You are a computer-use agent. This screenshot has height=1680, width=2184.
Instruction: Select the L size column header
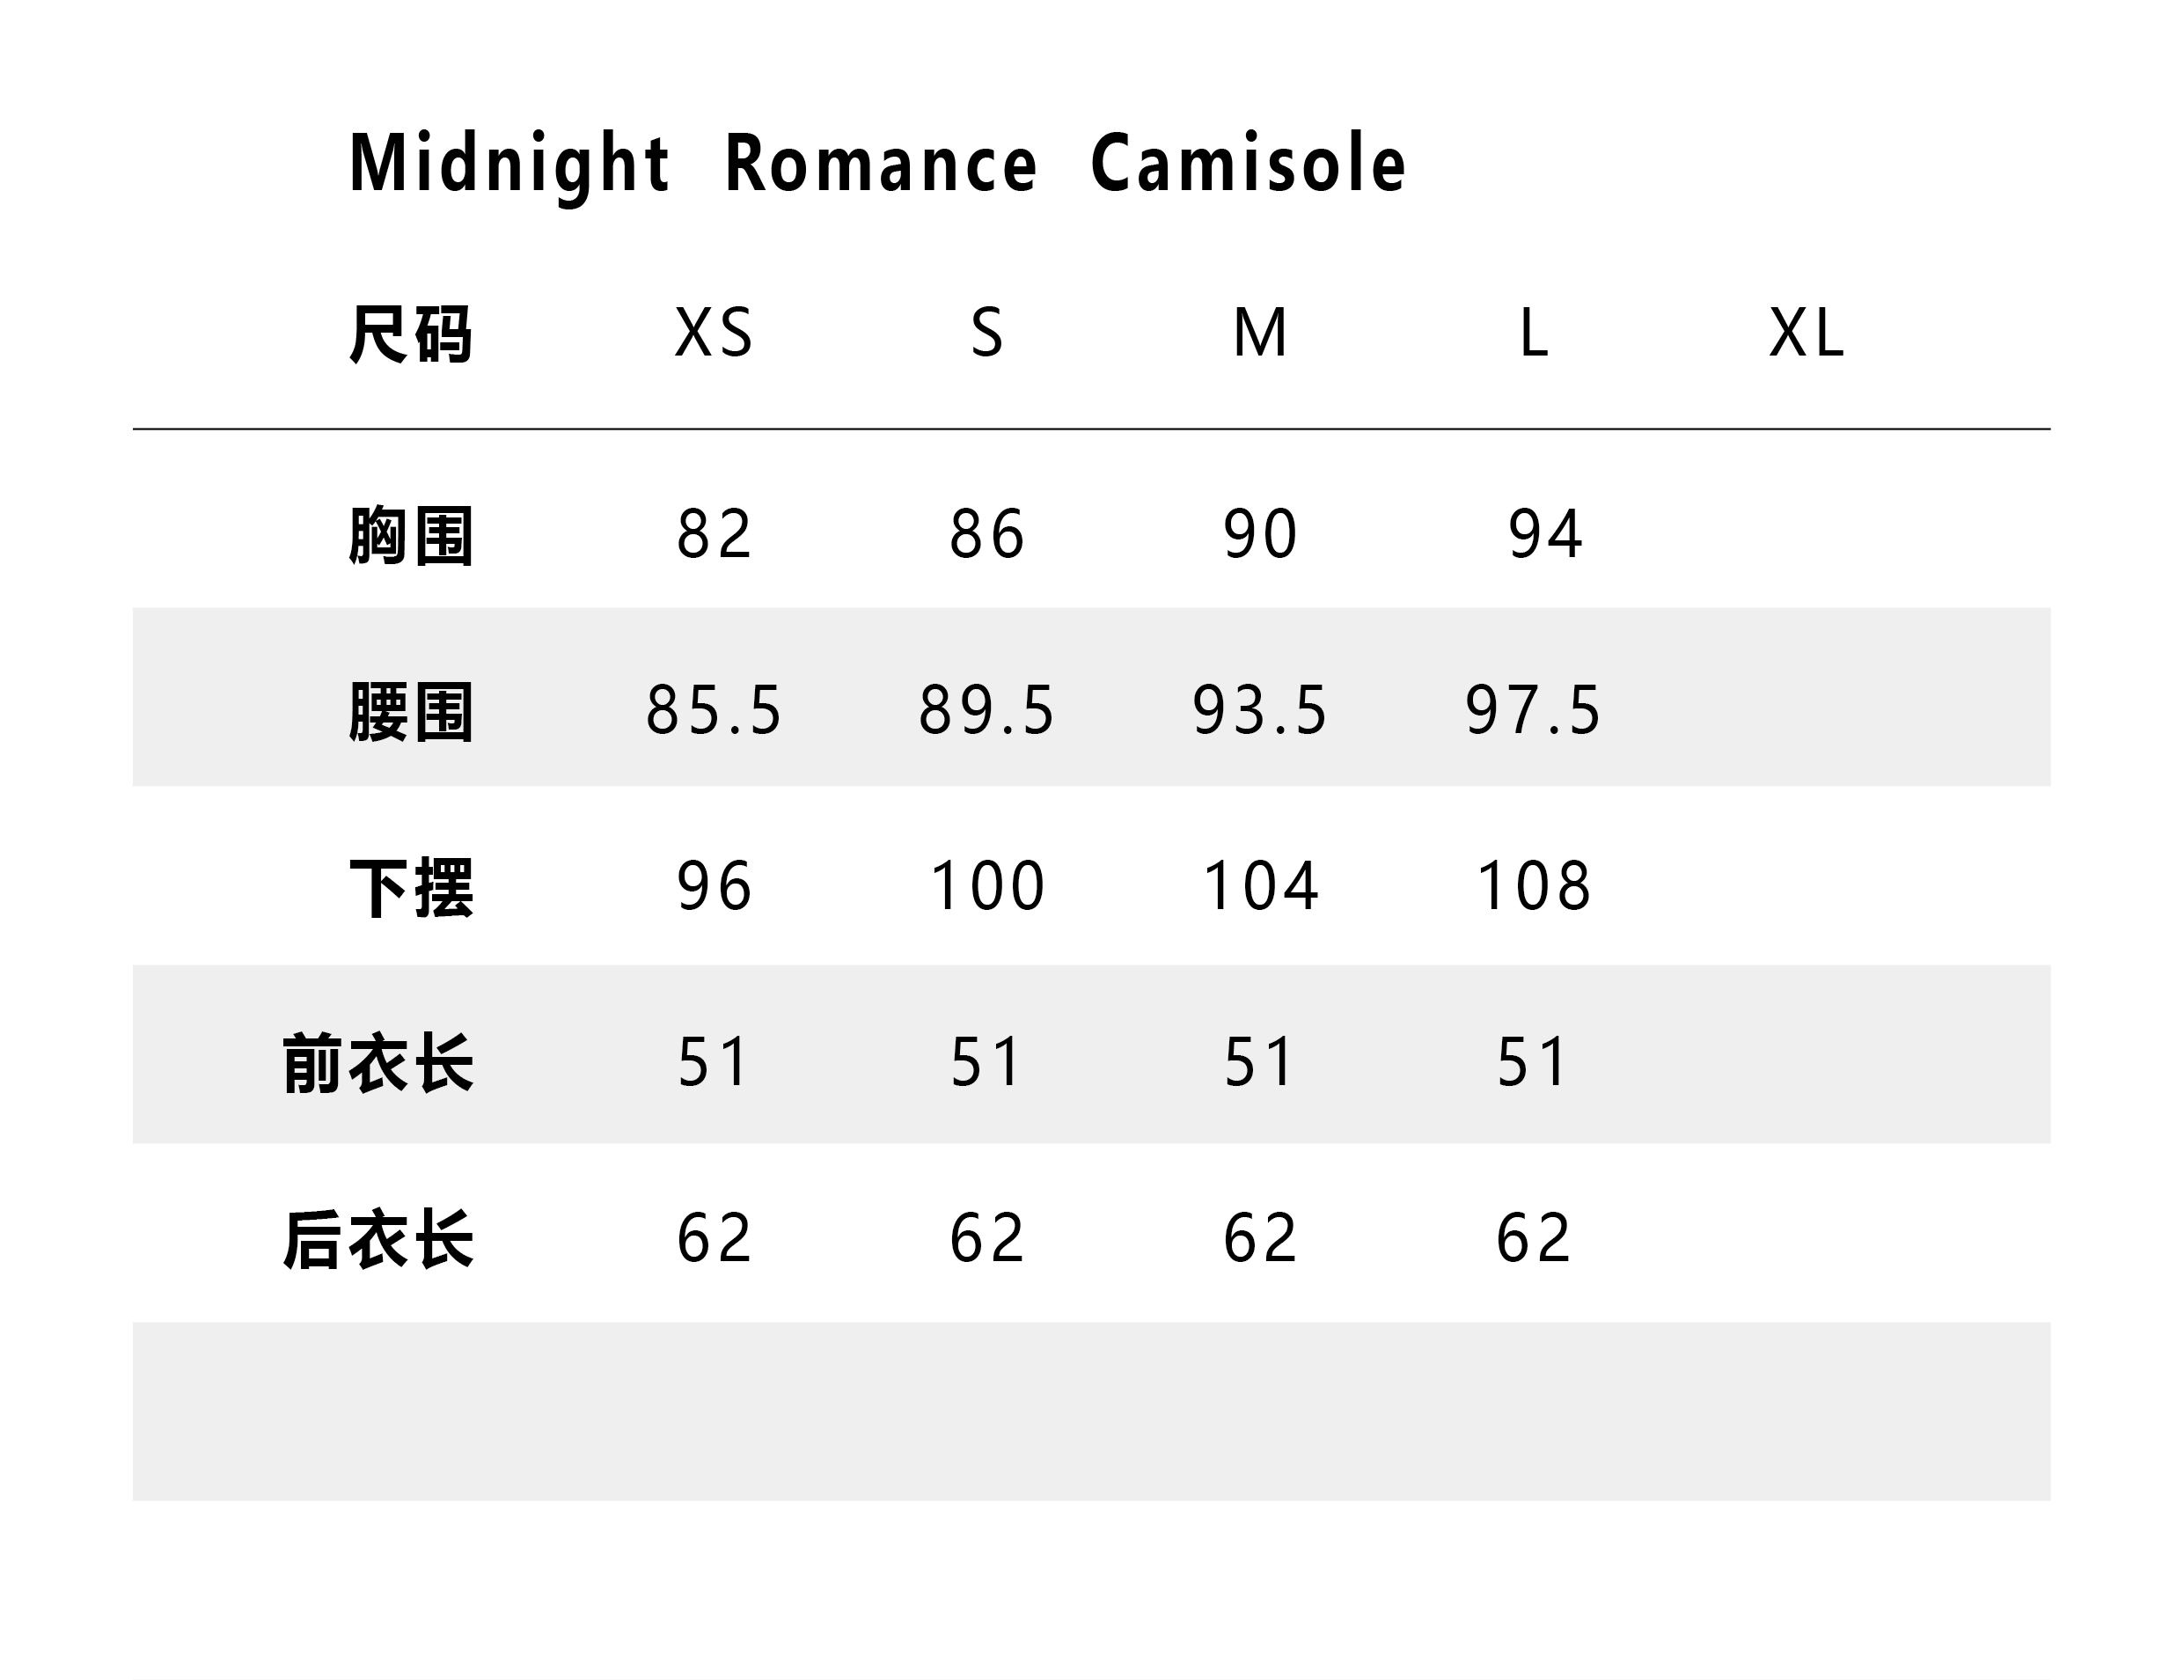1533,332
